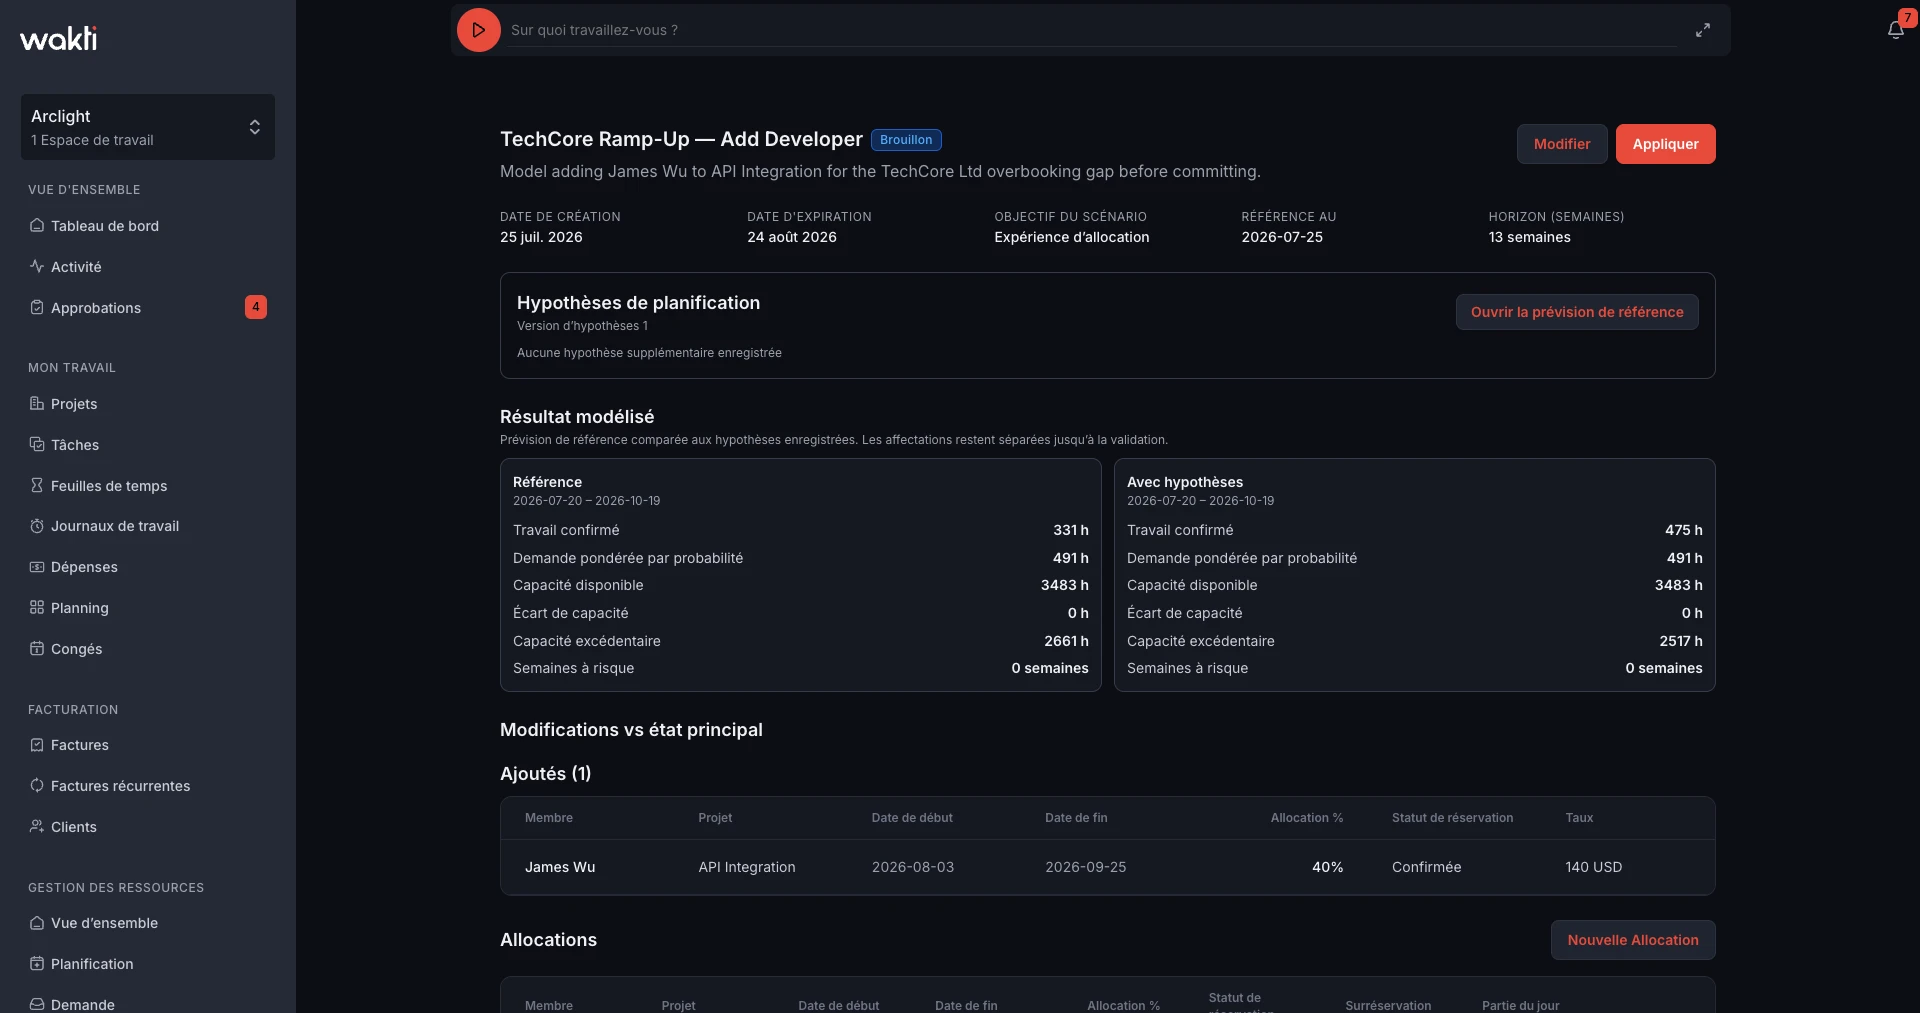Click the 'Hypothèses de planification' heading
This screenshot has height=1013, width=1920.
coord(638,303)
